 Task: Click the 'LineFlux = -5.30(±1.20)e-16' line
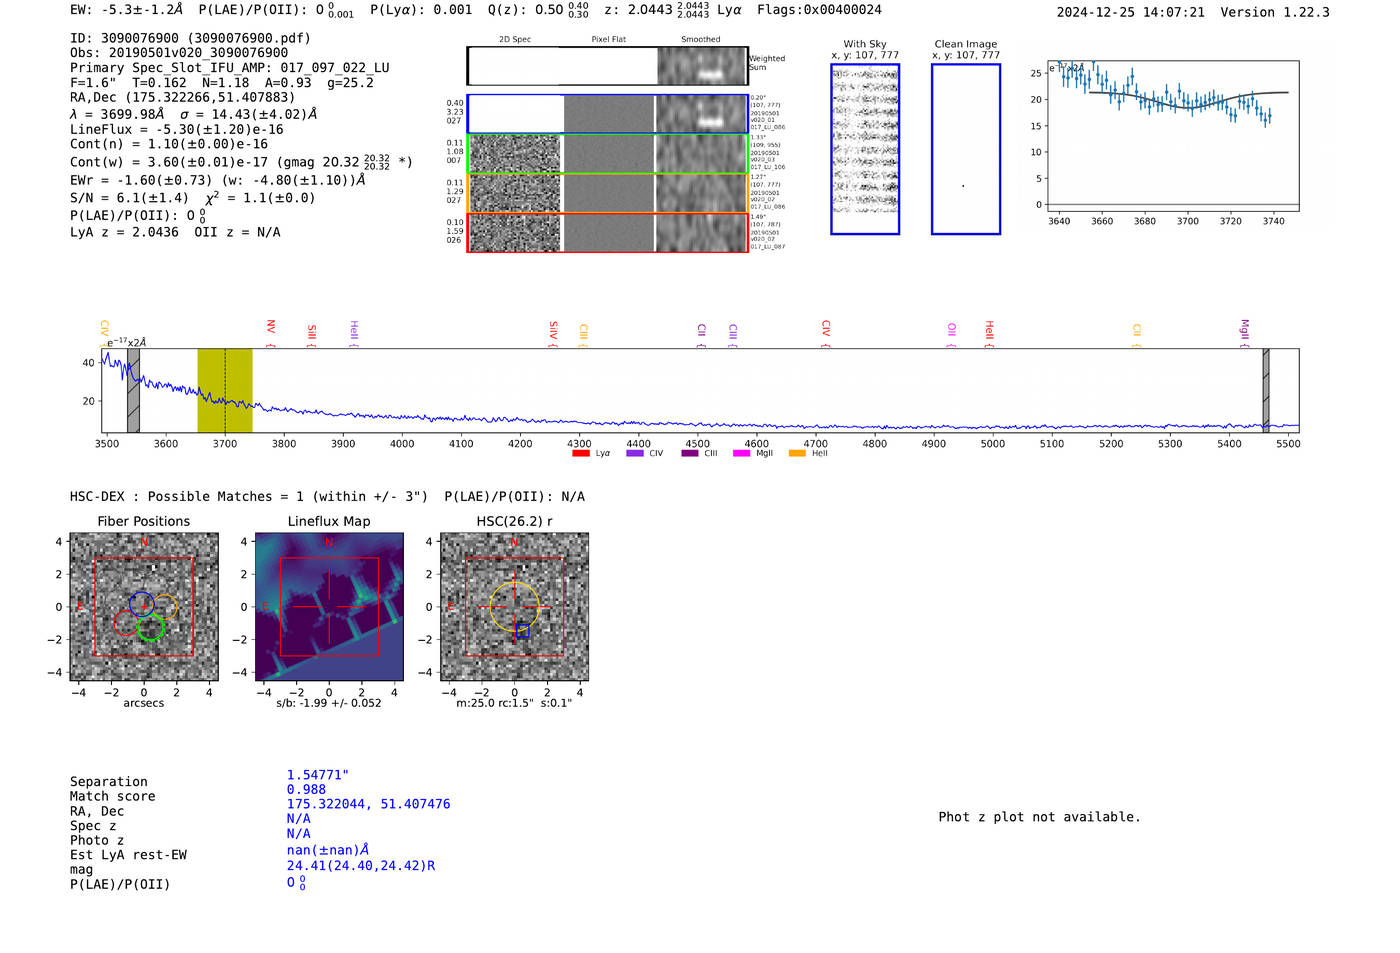tap(177, 129)
